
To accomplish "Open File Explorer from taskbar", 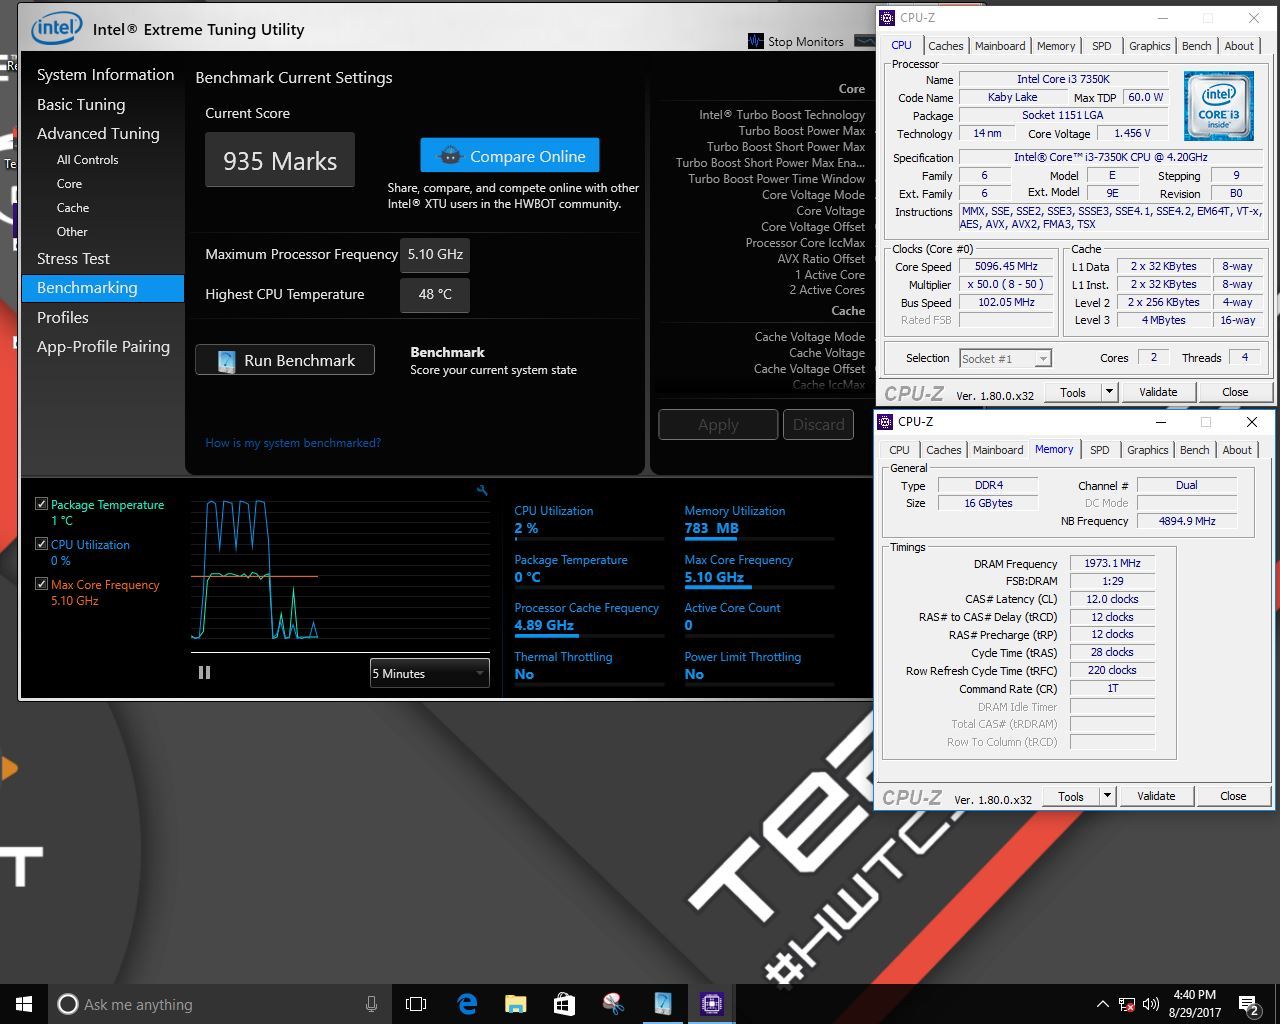I will [x=515, y=1004].
